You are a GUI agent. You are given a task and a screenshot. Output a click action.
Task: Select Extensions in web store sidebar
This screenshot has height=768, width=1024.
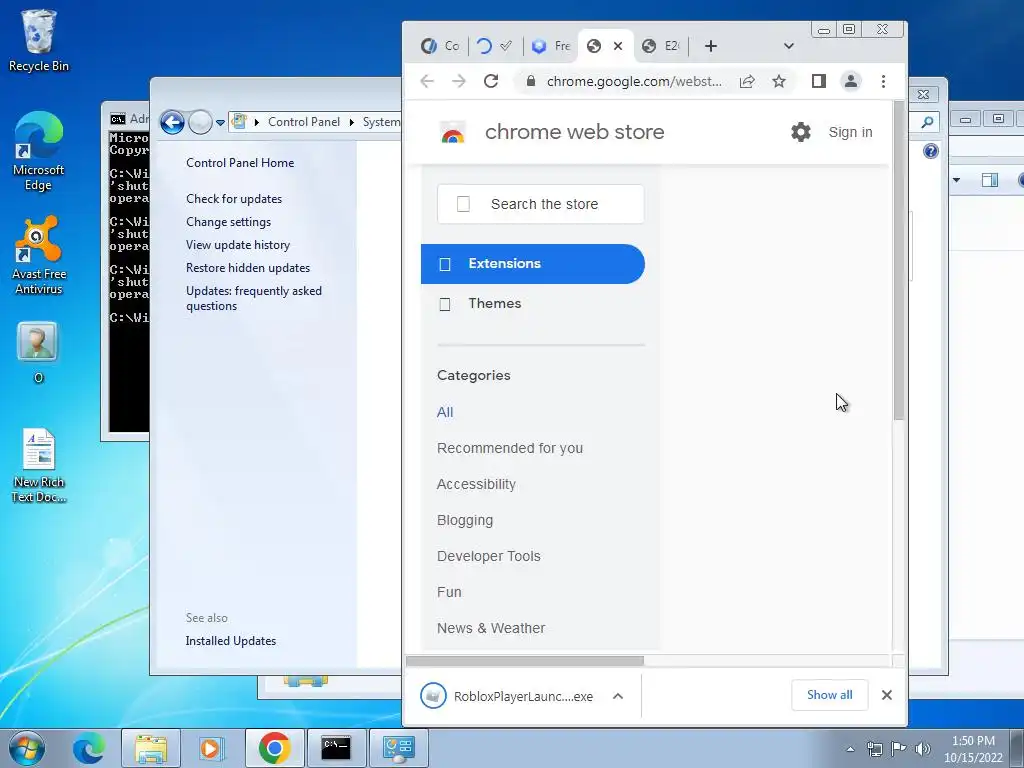(533, 264)
